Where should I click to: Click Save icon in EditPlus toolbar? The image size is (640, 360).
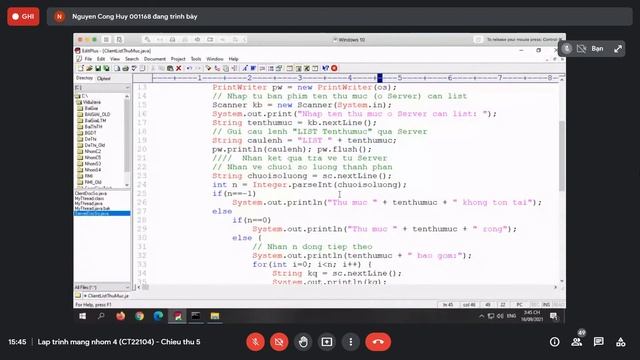coord(98,68)
